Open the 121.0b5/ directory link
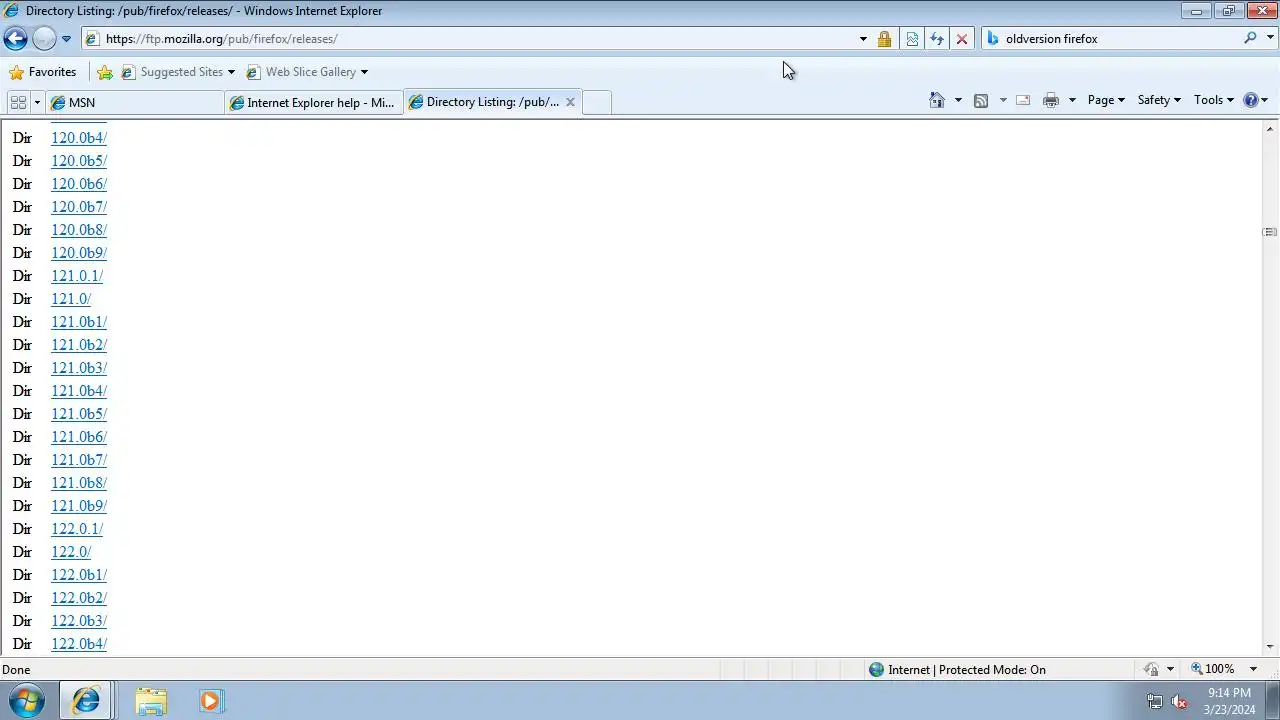Viewport: 1280px width, 720px height. tap(79, 414)
